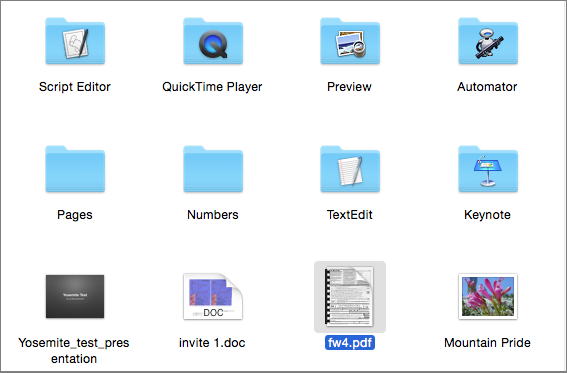Click the "Script Editor" label
Viewport: 567px width, 373px height.
[74, 87]
